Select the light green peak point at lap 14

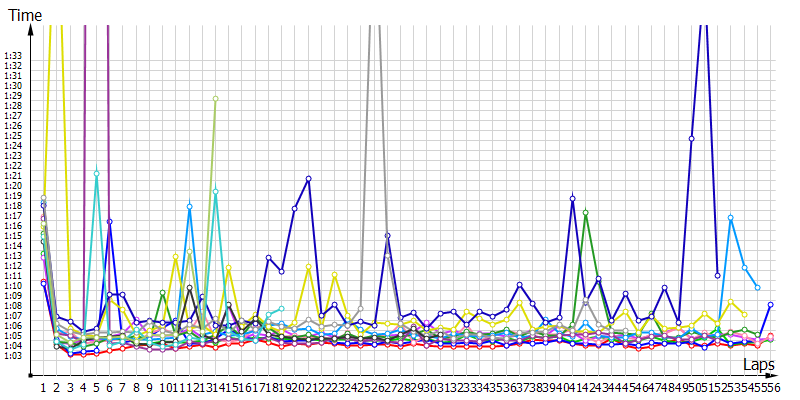(215, 99)
